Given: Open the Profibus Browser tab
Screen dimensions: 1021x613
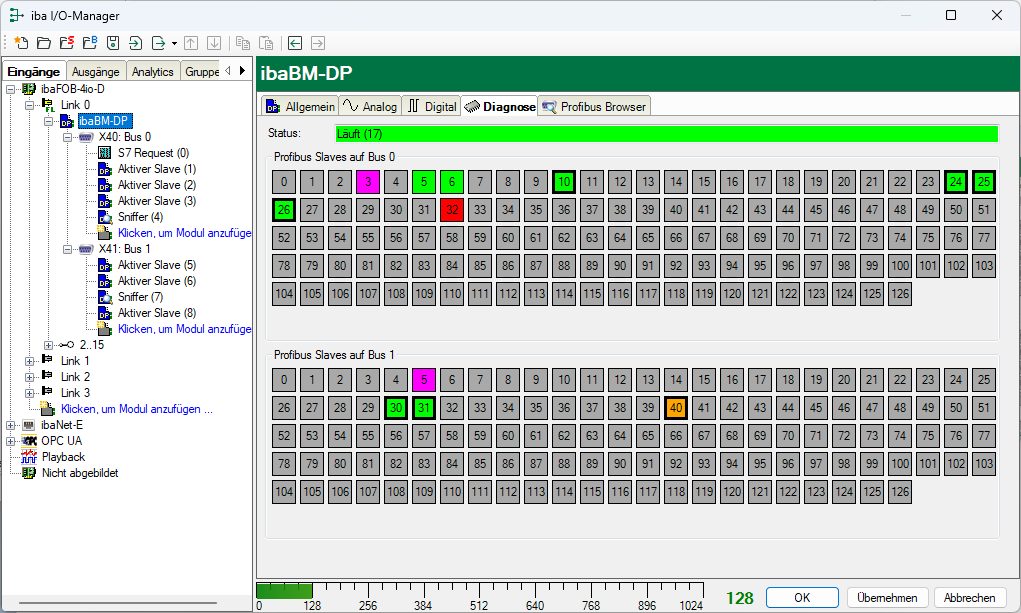Looking at the screenshot, I should (595, 106).
